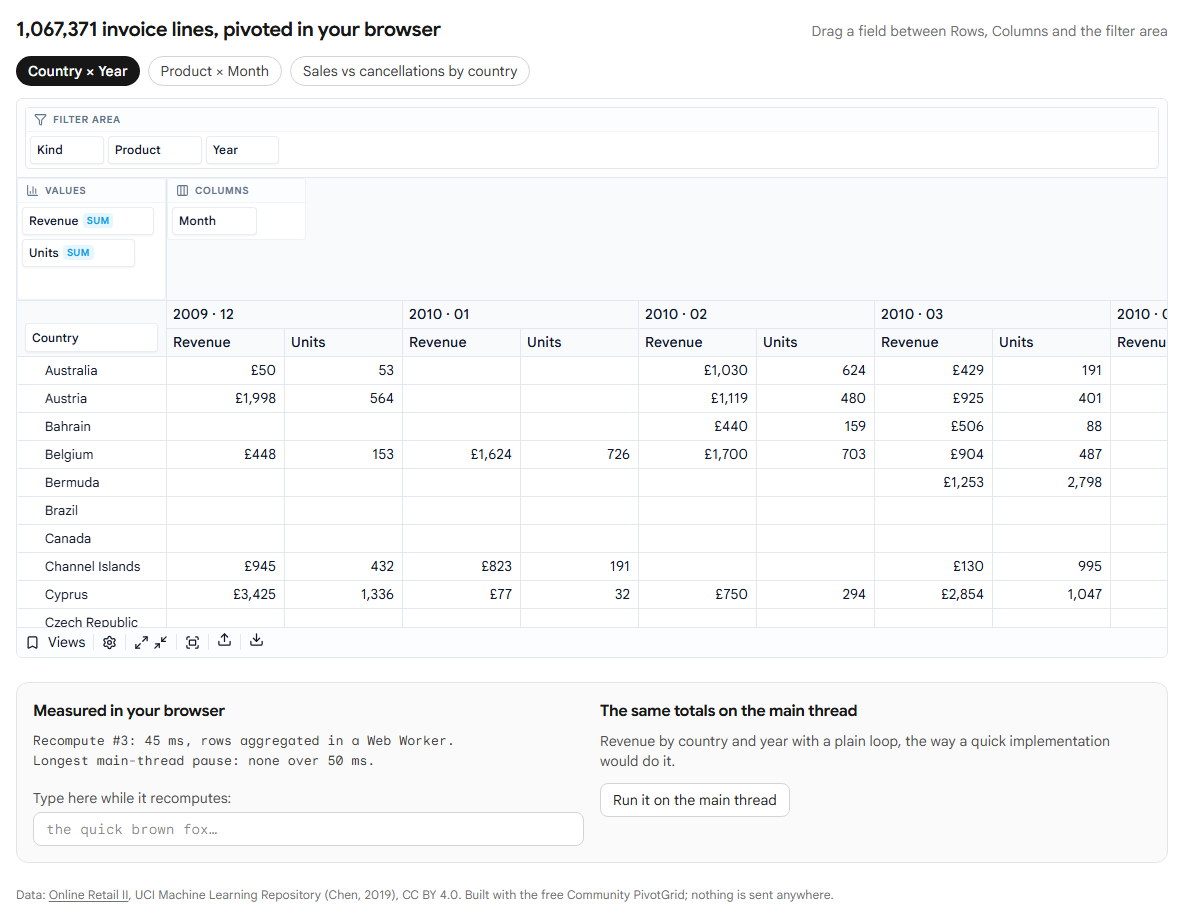Click the £1,998 revenue cell

tap(225, 399)
